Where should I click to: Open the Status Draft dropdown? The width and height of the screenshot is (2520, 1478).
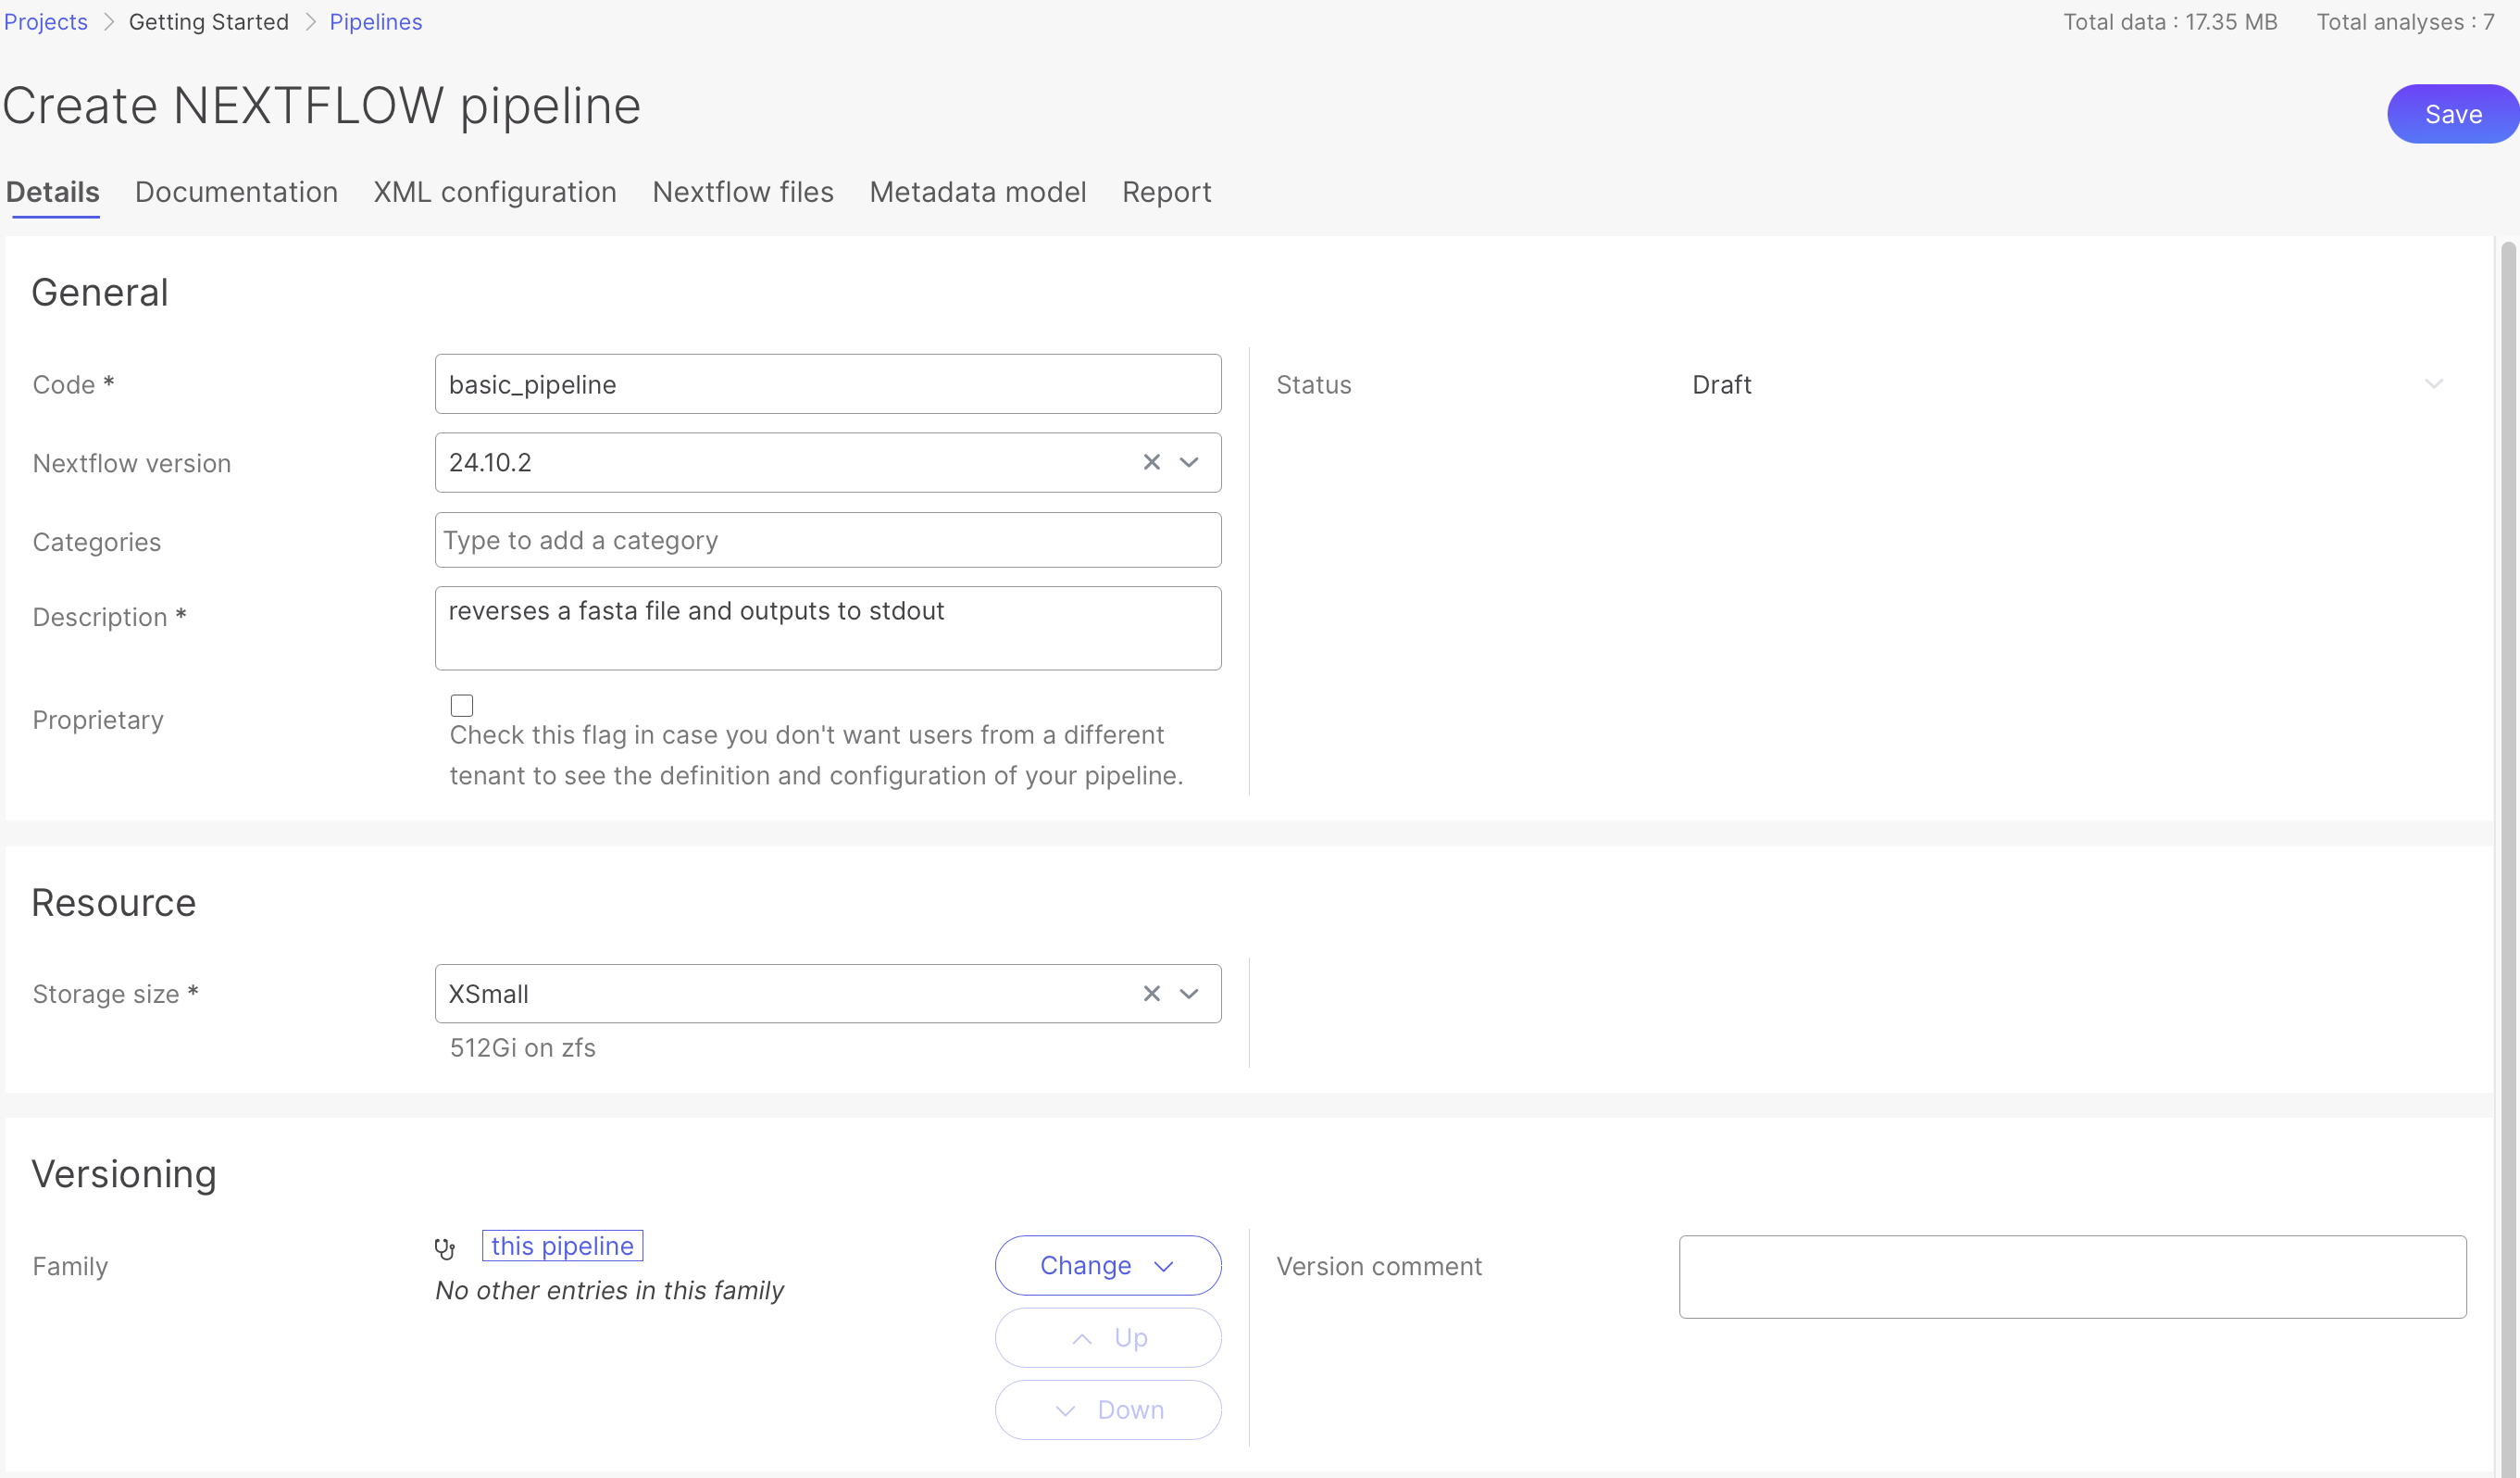[2433, 384]
